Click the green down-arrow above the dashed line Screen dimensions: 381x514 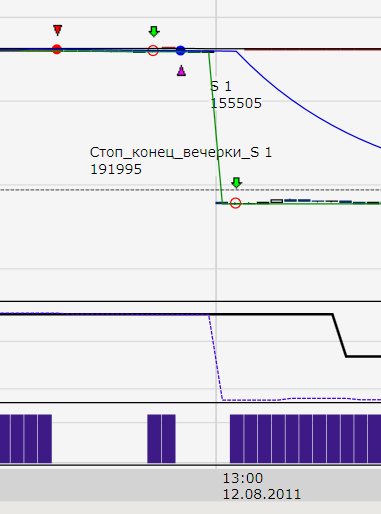[236, 183]
